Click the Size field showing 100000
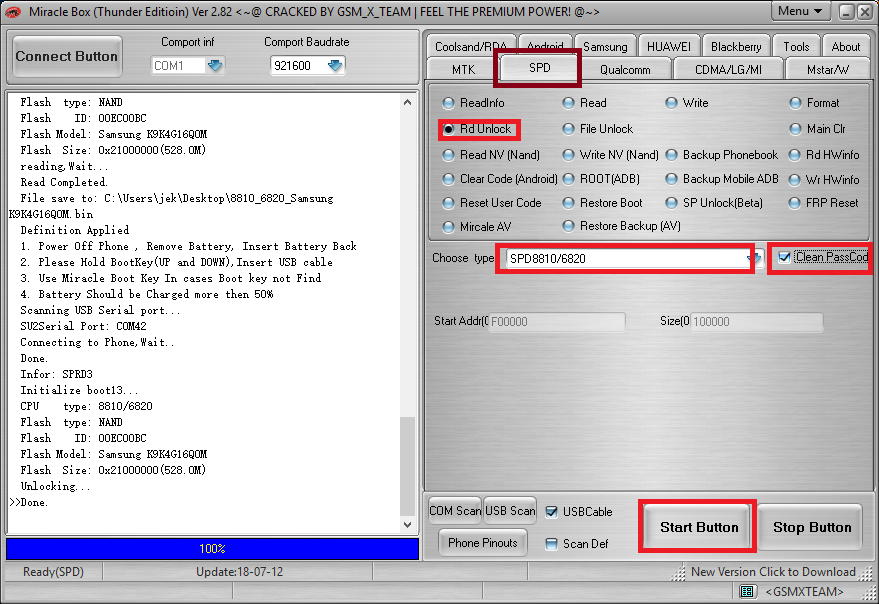This screenshot has width=879, height=604. [756, 322]
